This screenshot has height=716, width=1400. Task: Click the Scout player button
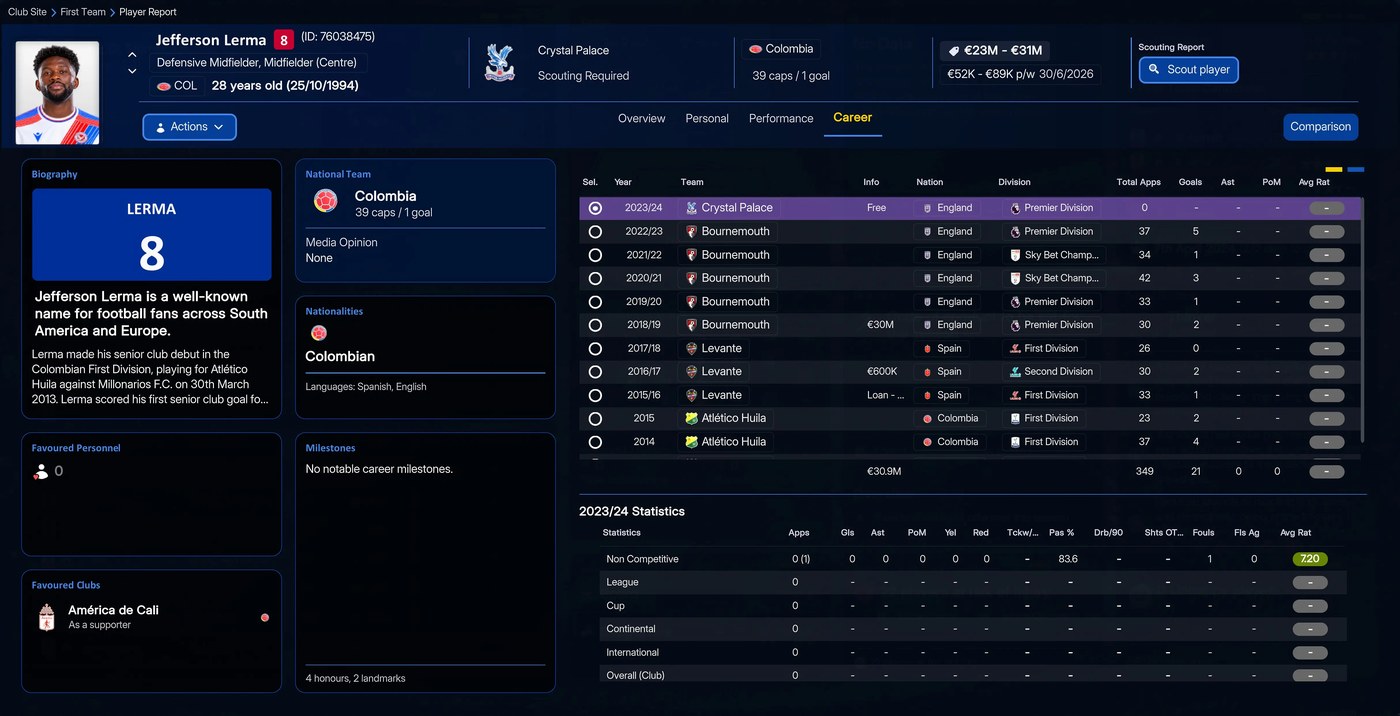point(1189,70)
